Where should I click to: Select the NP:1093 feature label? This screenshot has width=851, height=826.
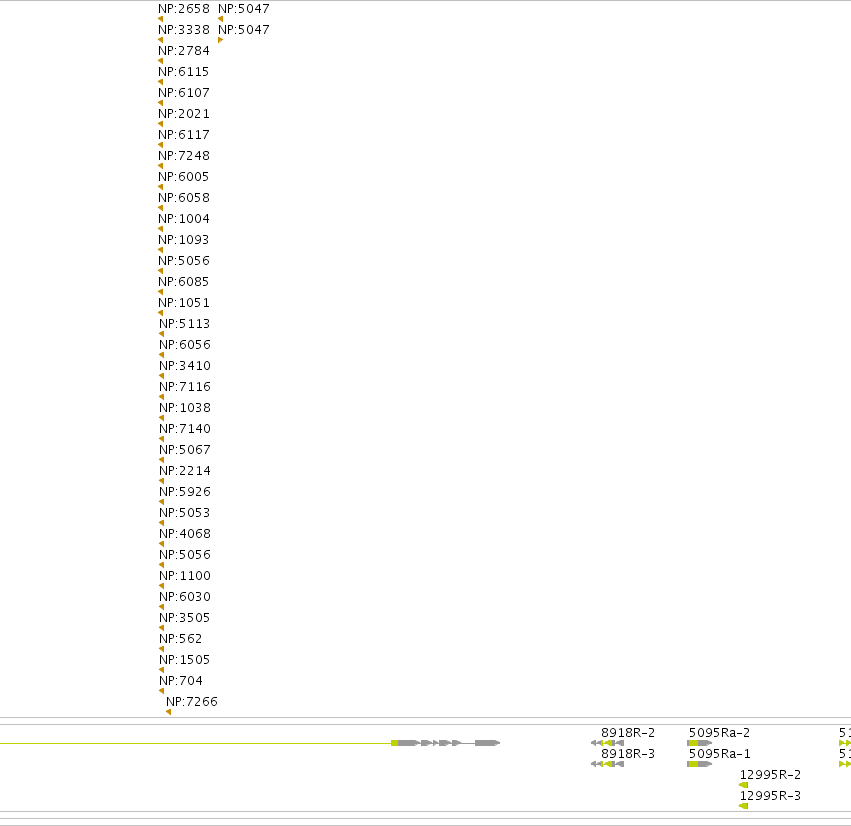(x=183, y=240)
